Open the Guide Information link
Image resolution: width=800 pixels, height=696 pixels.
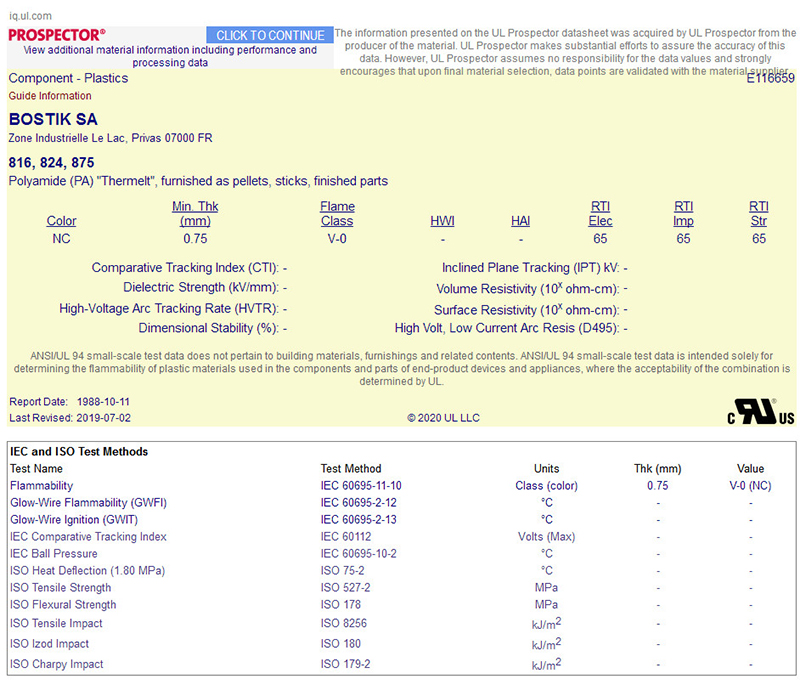pyautogui.click(x=50, y=96)
